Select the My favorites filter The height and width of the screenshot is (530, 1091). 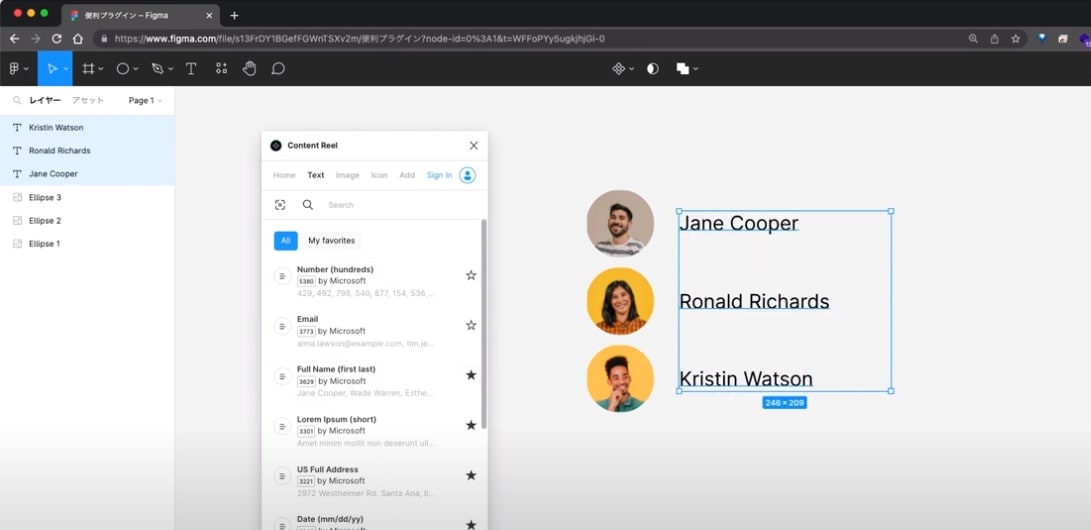click(331, 241)
